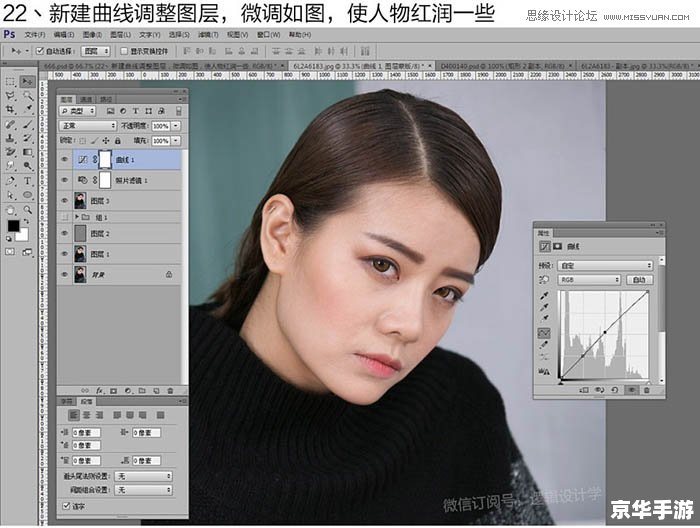Choose the edit-points curve mode icon

pos(544,333)
